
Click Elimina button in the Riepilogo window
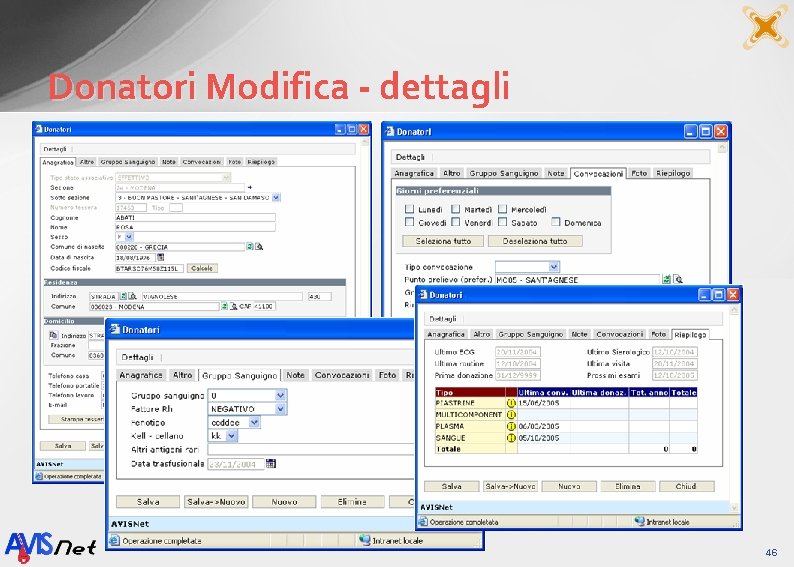627,486
